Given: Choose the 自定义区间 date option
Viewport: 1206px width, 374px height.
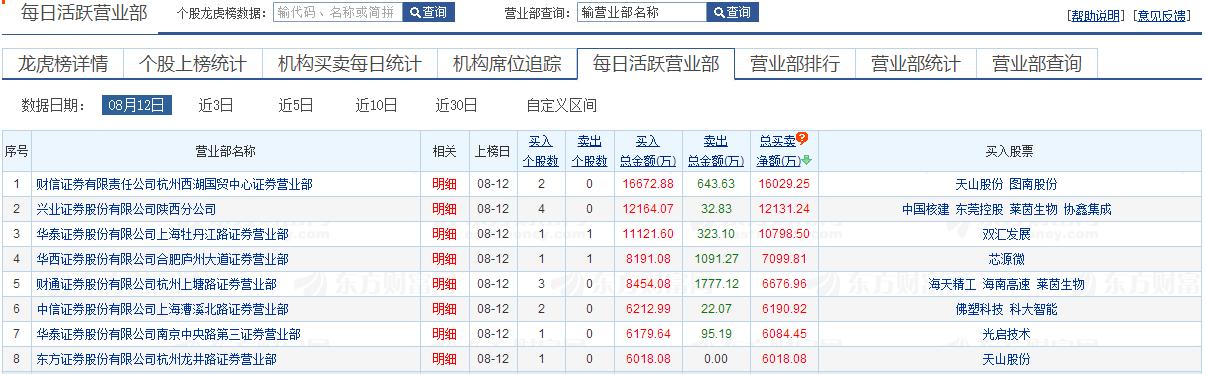Looking at the screenshot, I should click(561, 105).
